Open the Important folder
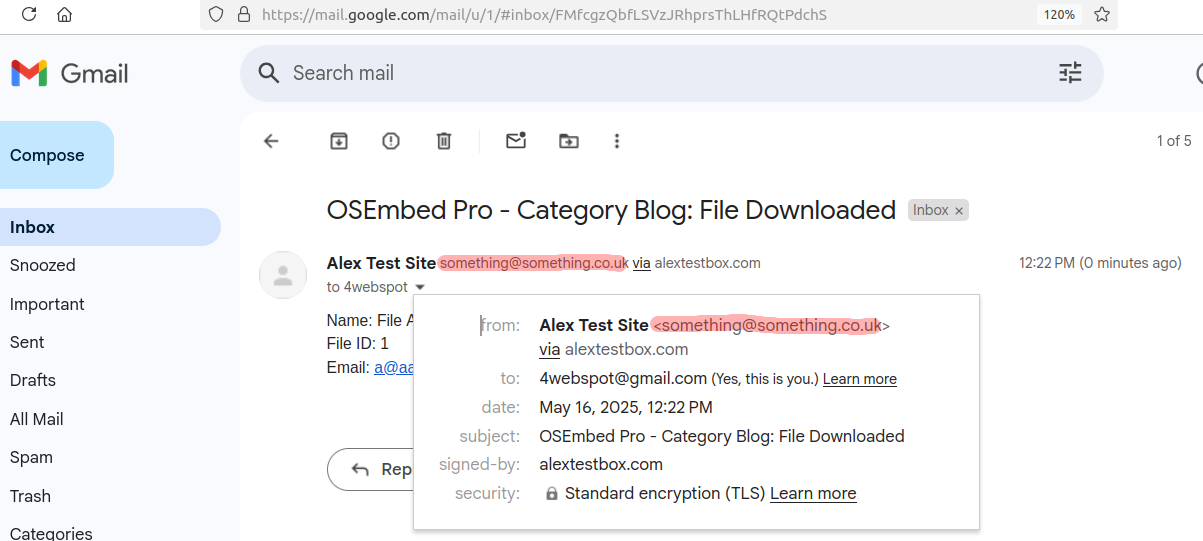Viewport: 1203px width, 541px height. tap(47, 304)
